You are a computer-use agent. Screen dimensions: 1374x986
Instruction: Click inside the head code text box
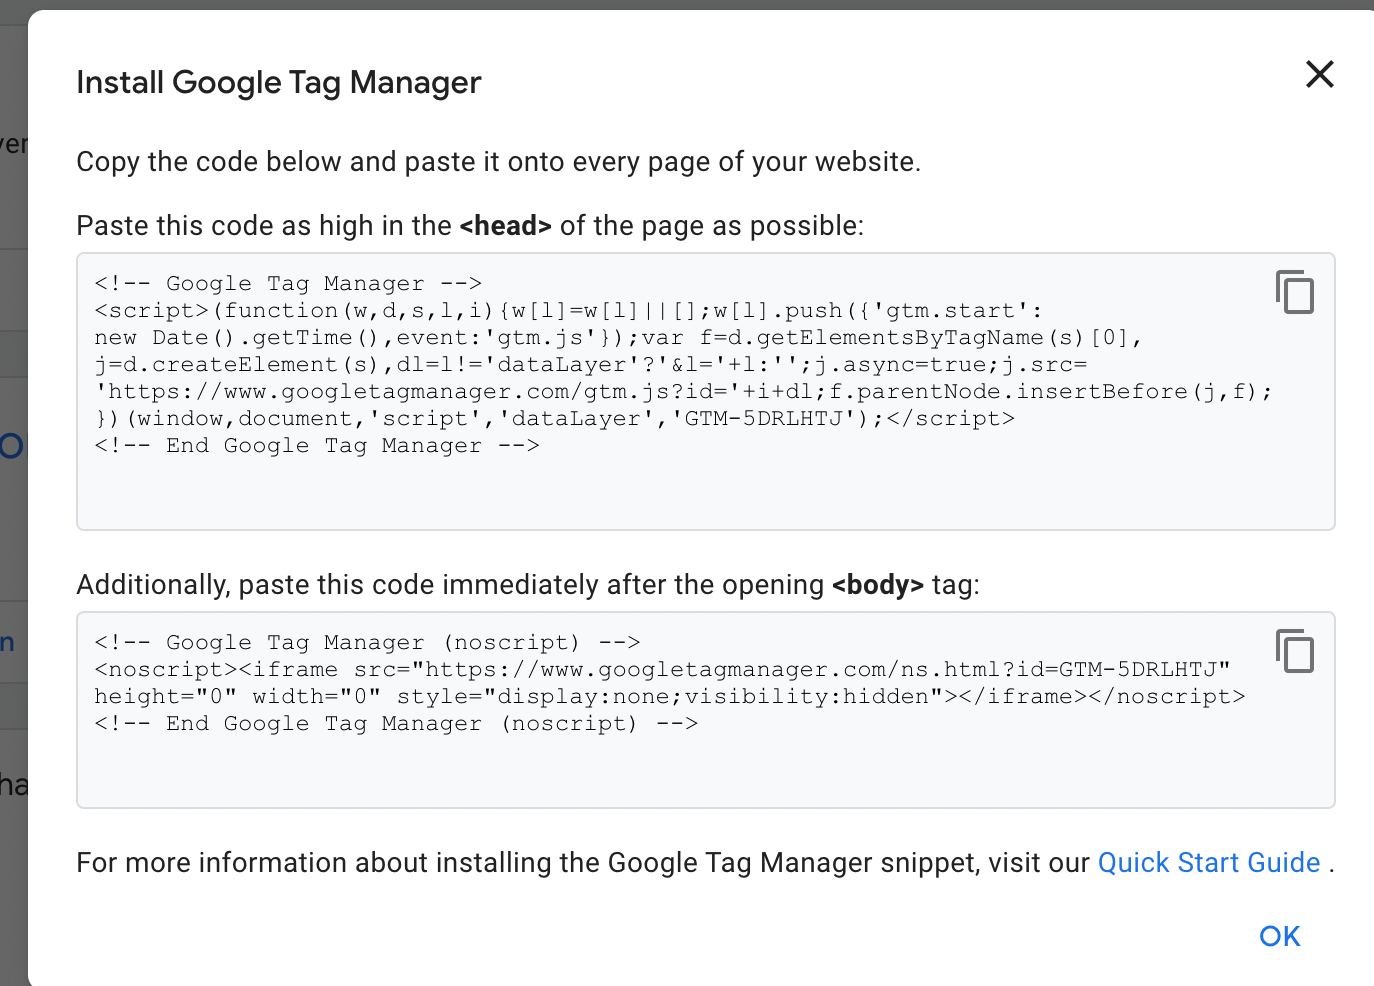click(706, 391)
